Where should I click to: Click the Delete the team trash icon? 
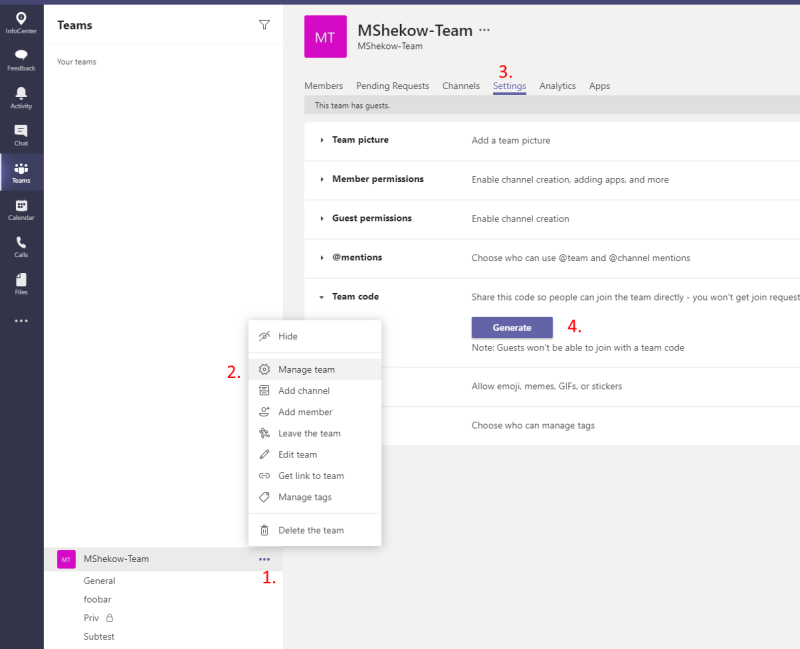pyautogui.click(x=264, y=530)
